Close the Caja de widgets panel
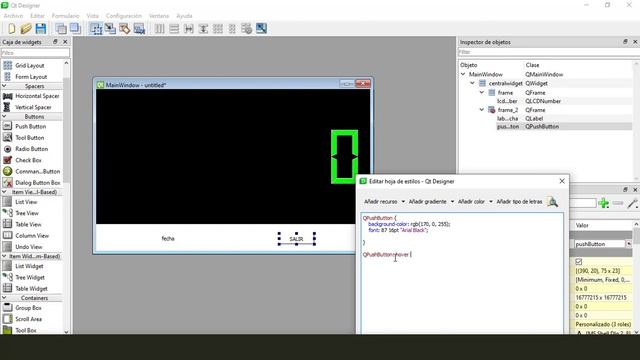This screenshot has width=640, height=360. click(65, 42)
